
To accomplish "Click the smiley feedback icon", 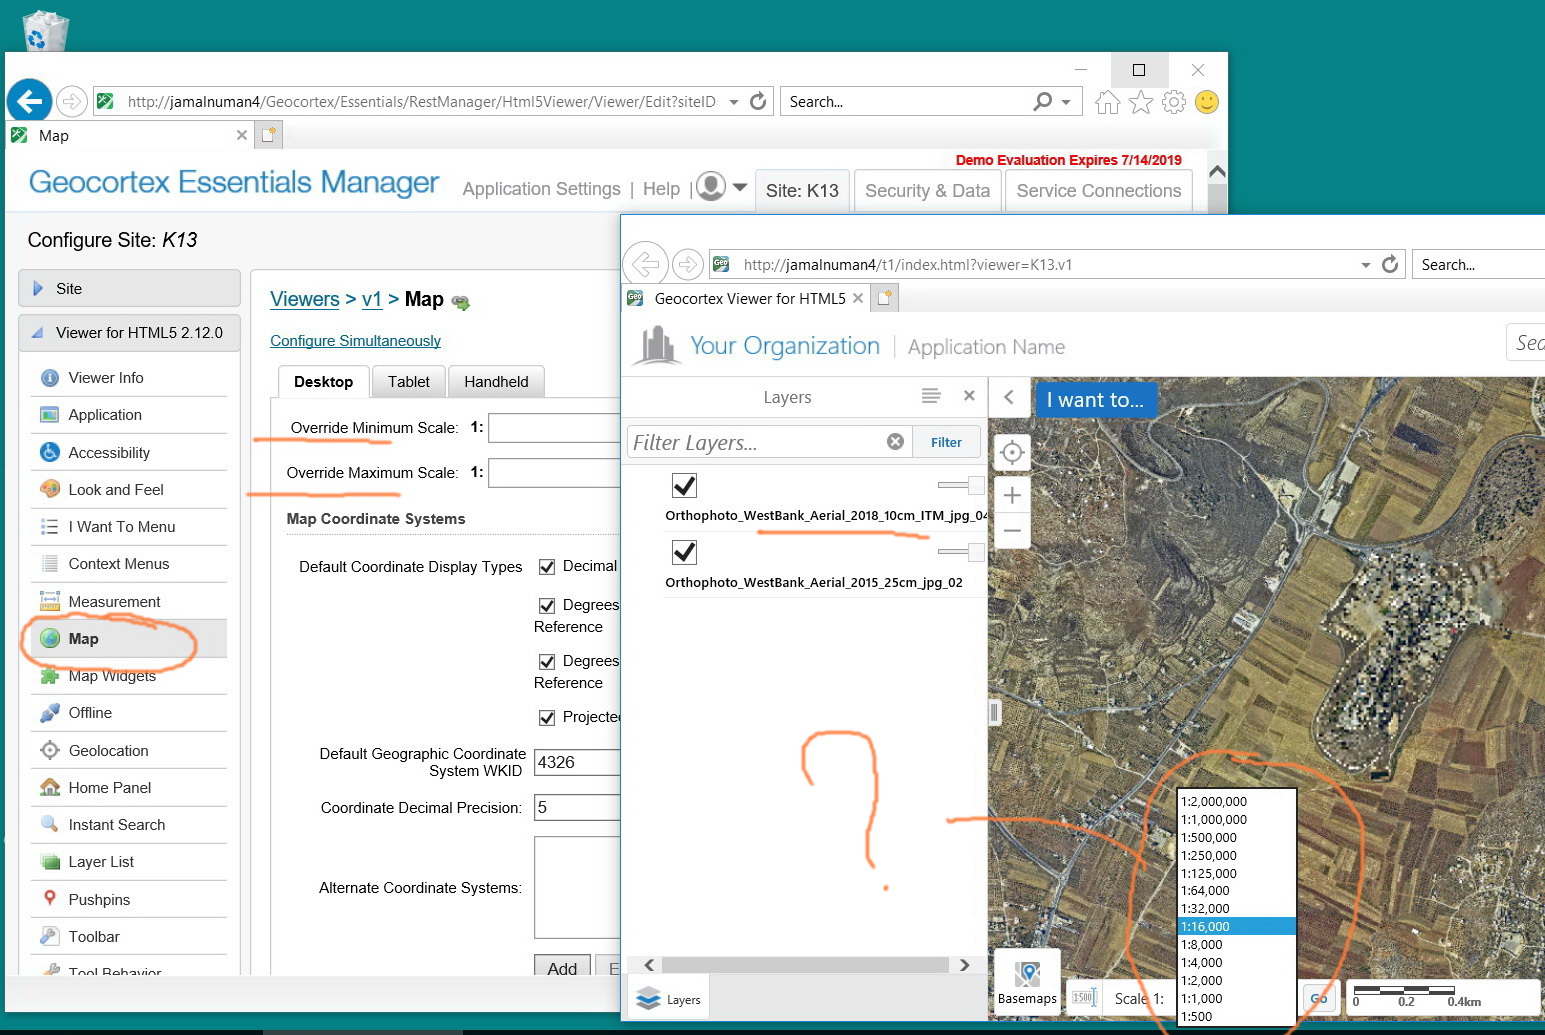I will pyautogui.click(x=1207, y=102).
